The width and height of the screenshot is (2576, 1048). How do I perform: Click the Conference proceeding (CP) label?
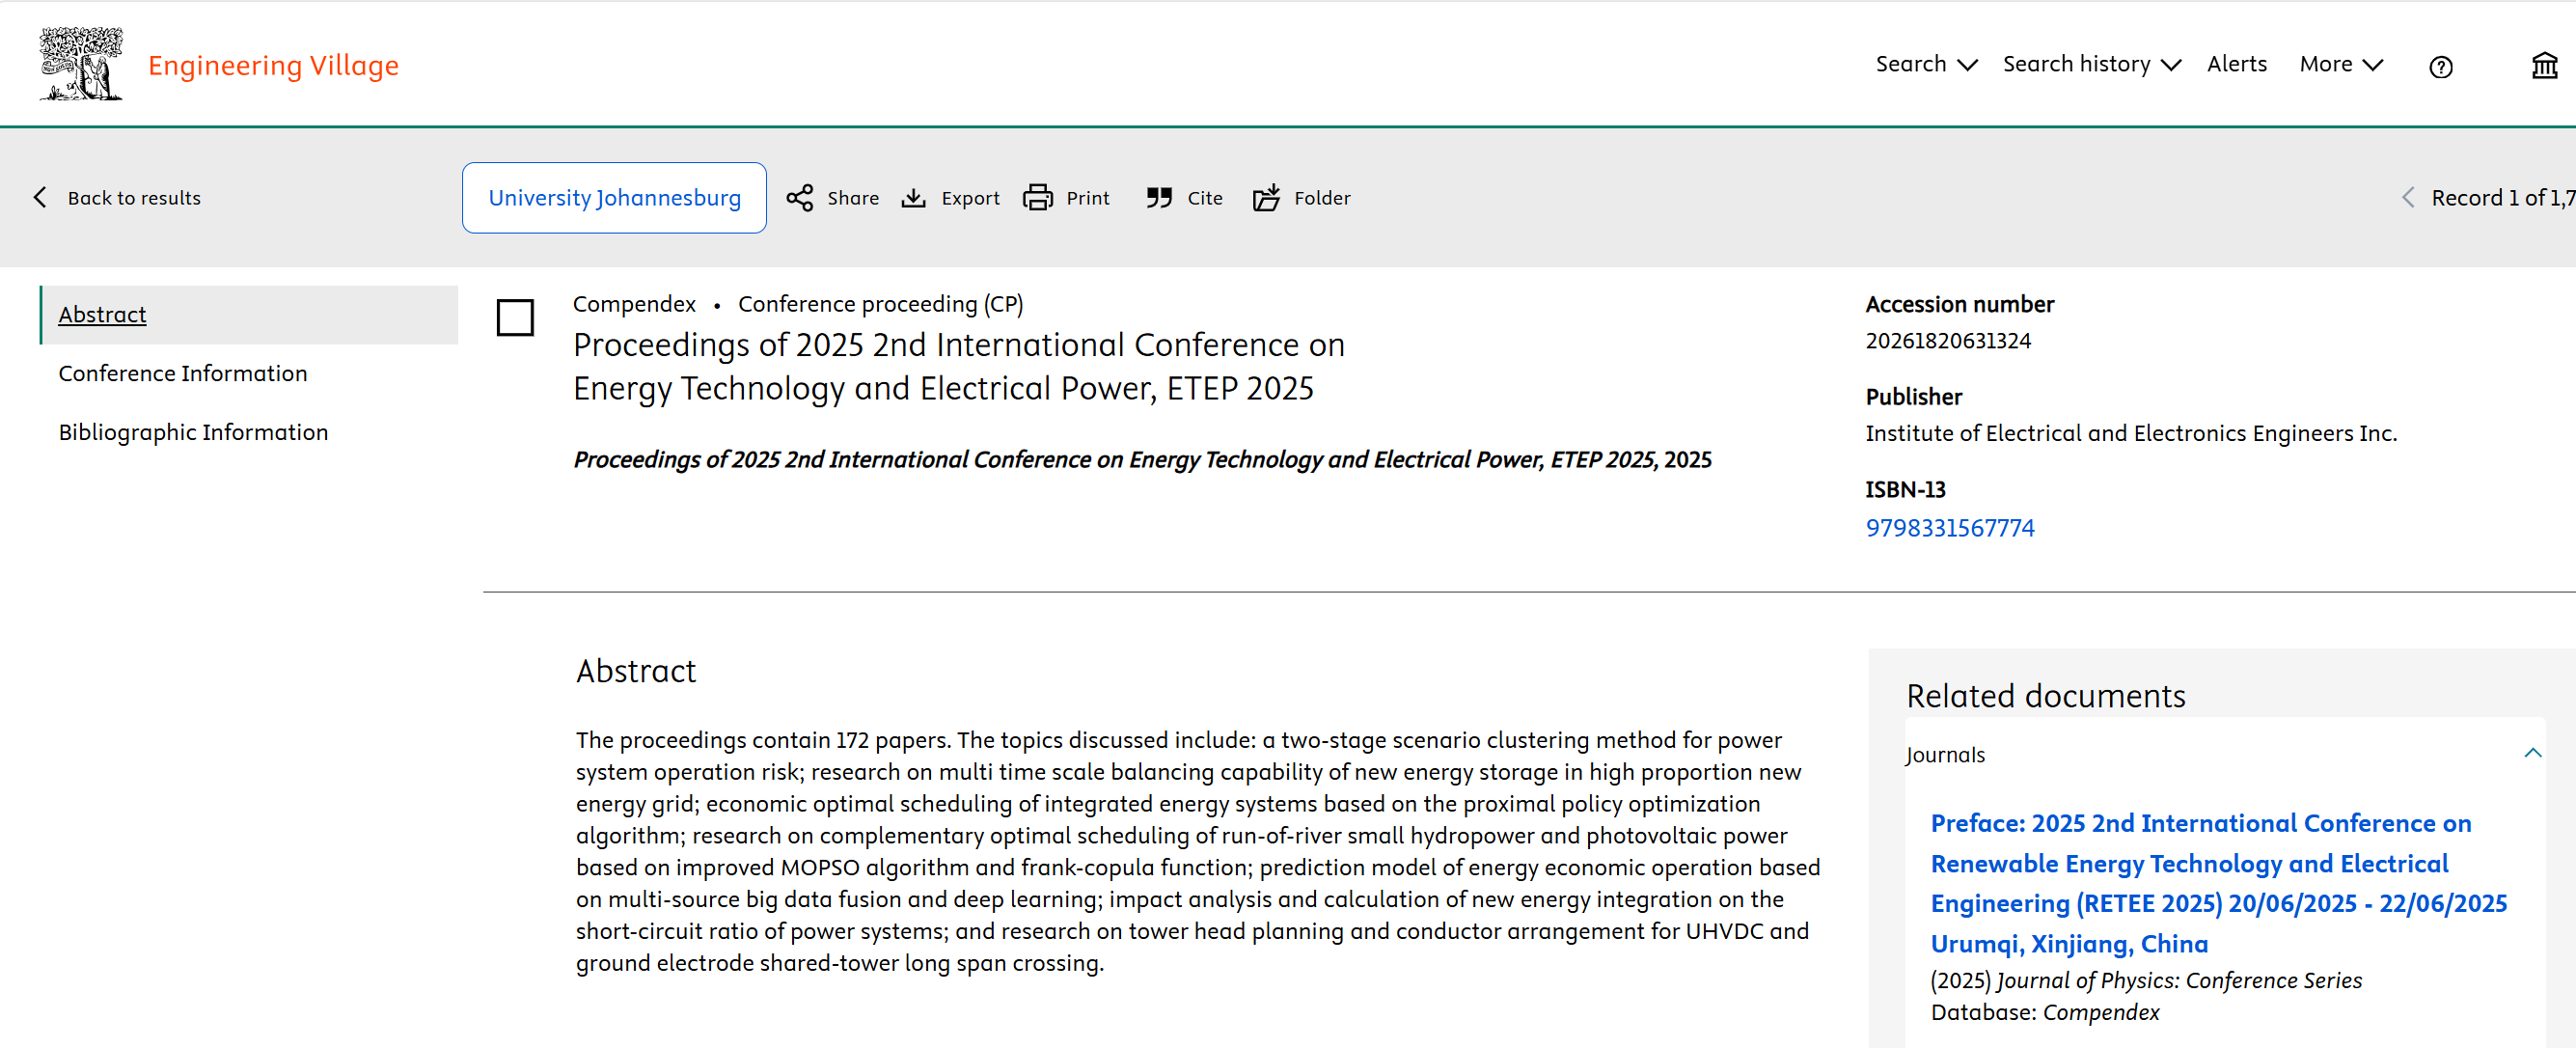pos(880,304)
